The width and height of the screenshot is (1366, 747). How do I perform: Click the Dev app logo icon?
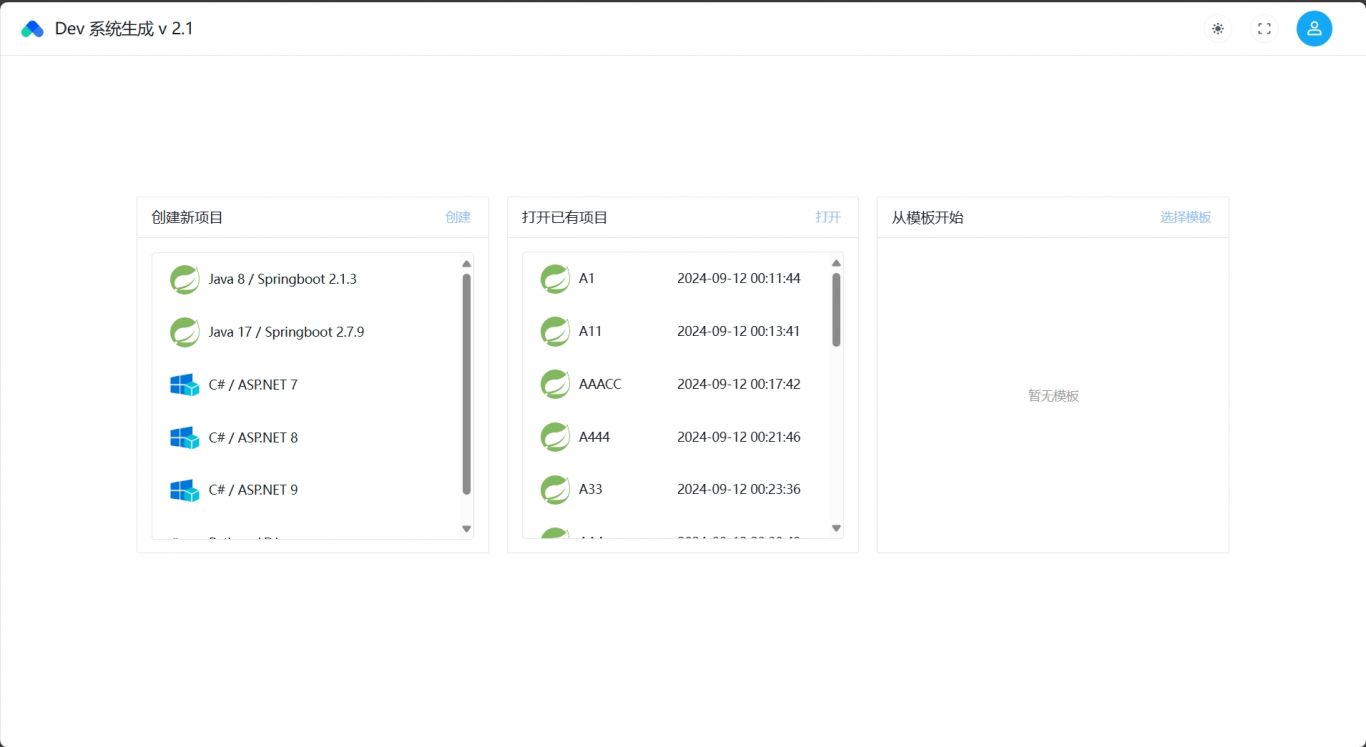[x=32, y=29]
